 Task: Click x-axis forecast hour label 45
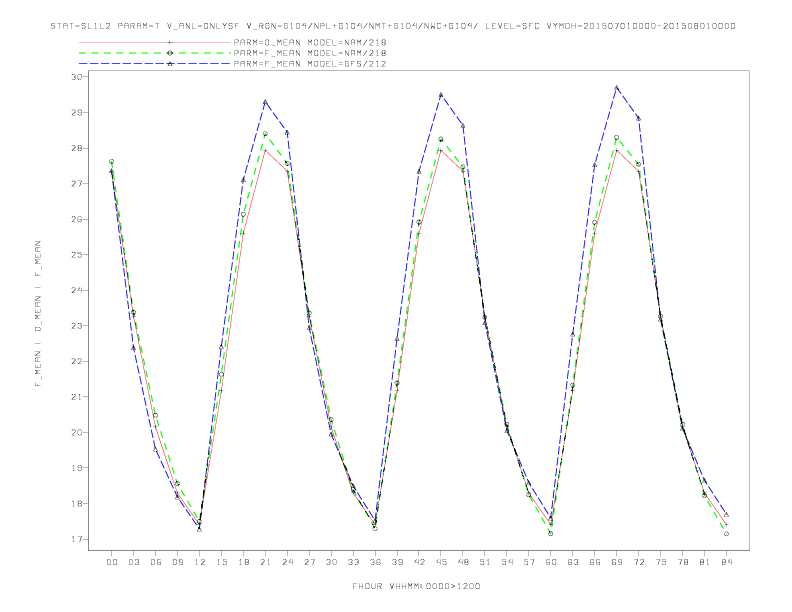[441, 562]
